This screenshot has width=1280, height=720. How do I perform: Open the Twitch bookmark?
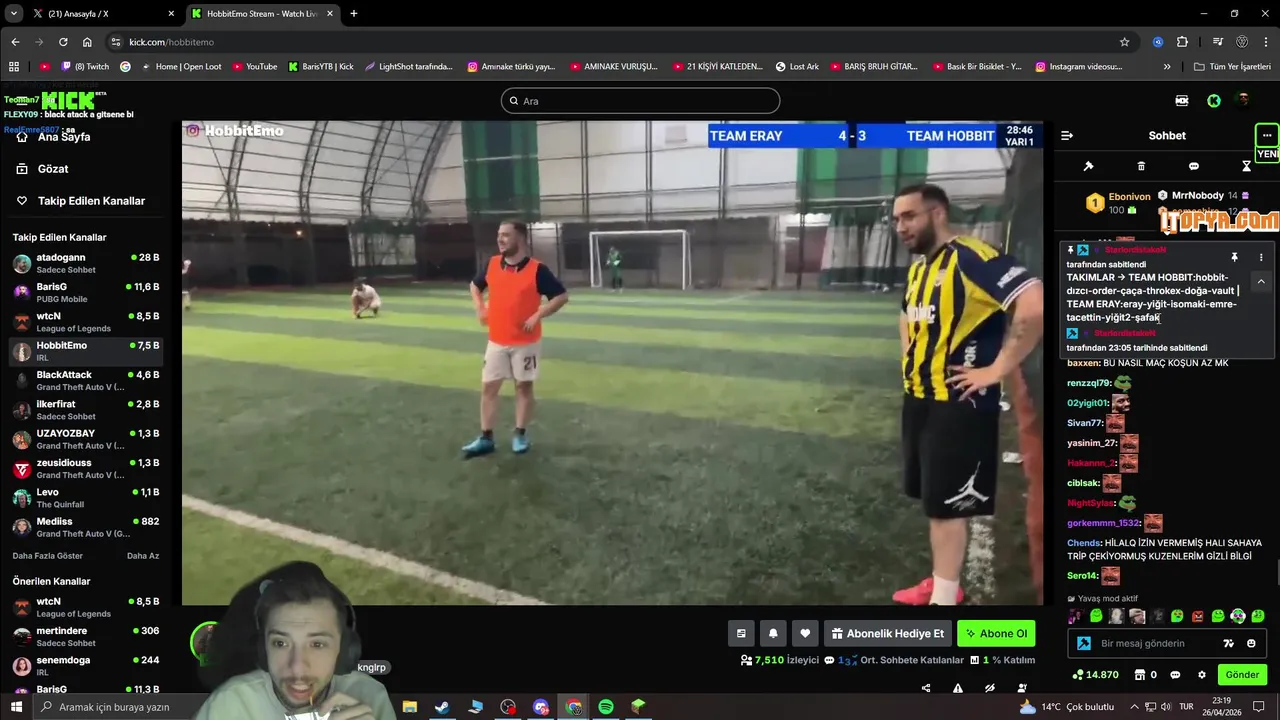coord(85,67)
